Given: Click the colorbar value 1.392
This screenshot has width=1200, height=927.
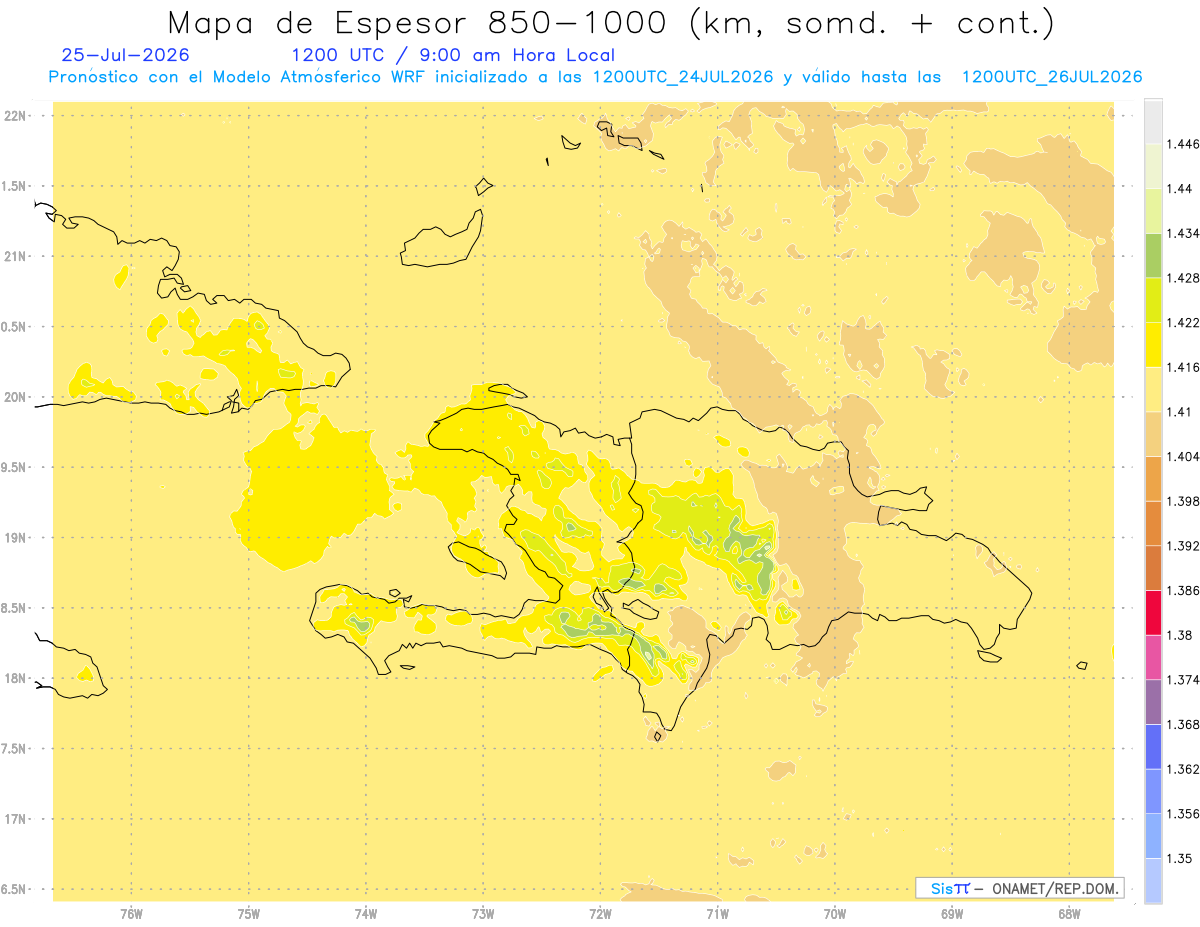Looking at the screenshot, I should click(x=1185, y=546).
